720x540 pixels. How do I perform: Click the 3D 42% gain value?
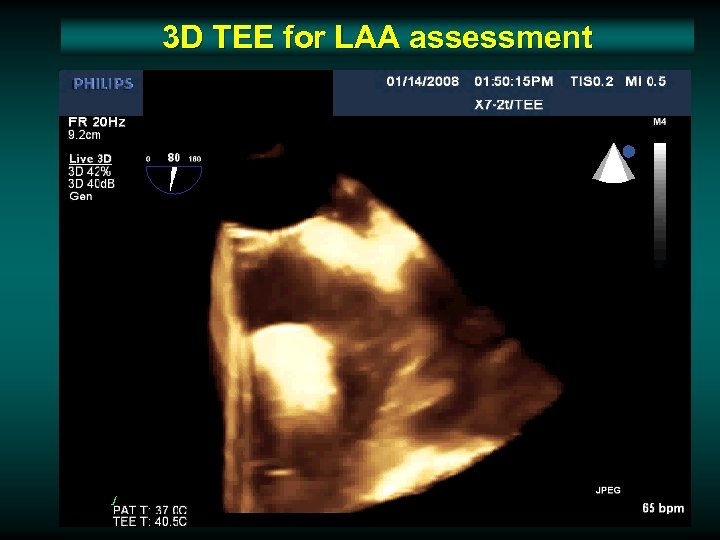[x=89, y=172]
